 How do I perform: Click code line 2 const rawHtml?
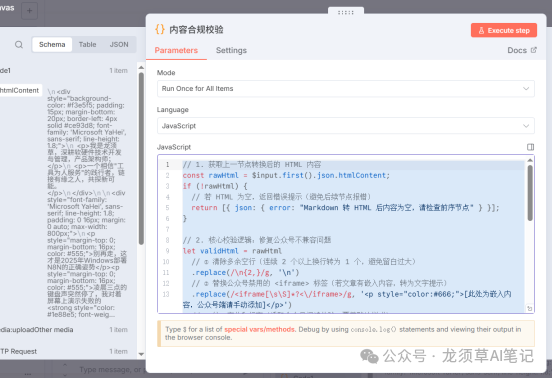286,175
